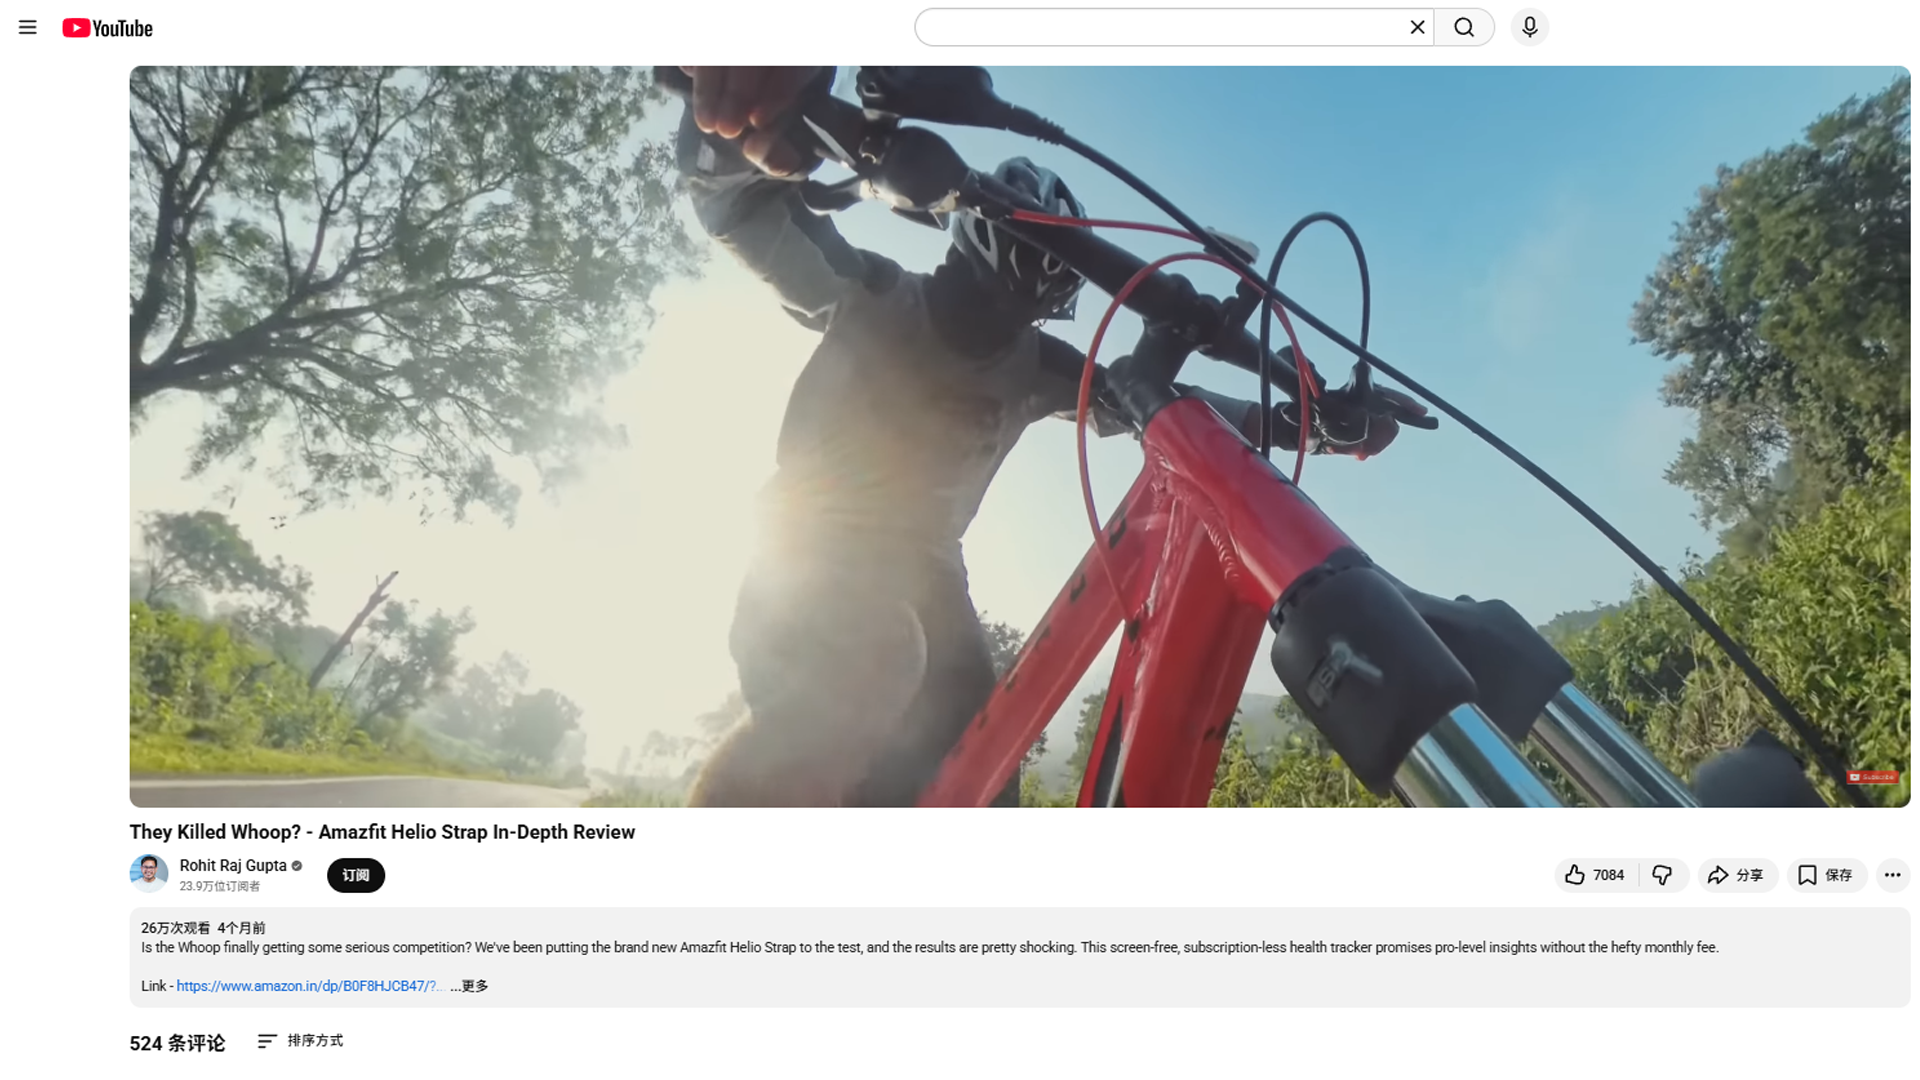Open the comment sort order dropdown
Viewport: 1920px width, 1080px height.
pyautogui.click(x=300, y=1041)
